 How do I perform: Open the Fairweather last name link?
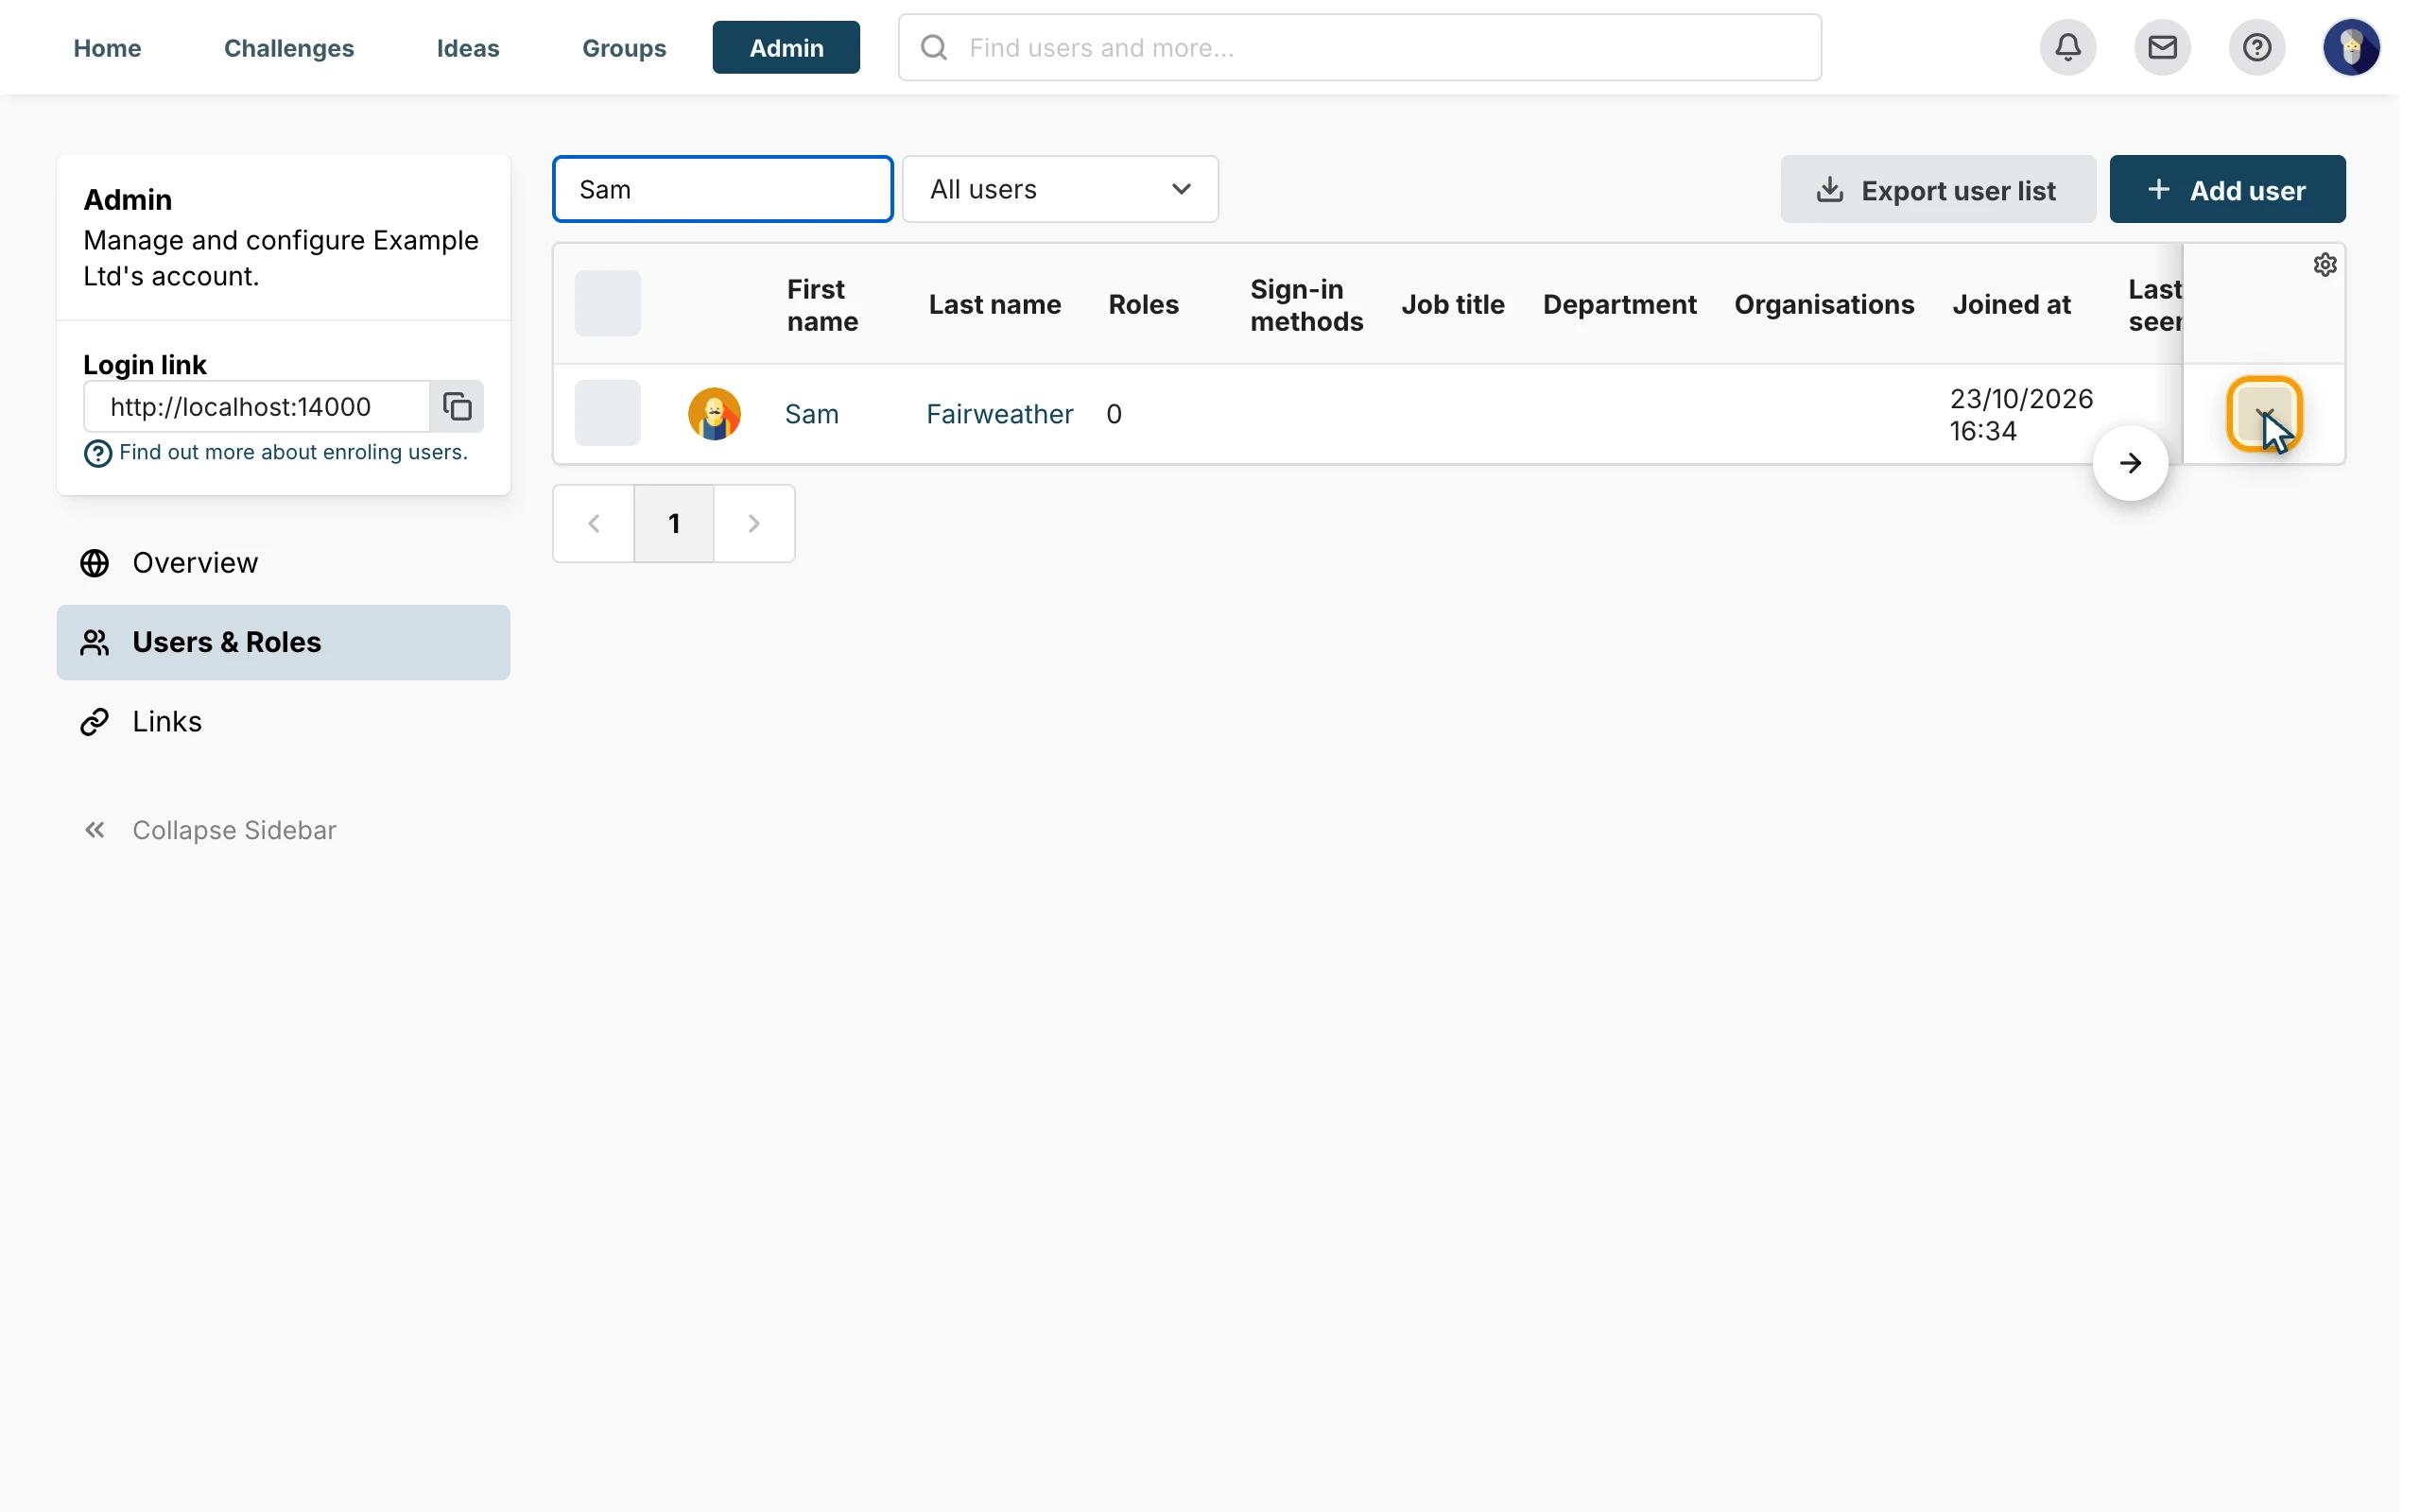point(999,414)
